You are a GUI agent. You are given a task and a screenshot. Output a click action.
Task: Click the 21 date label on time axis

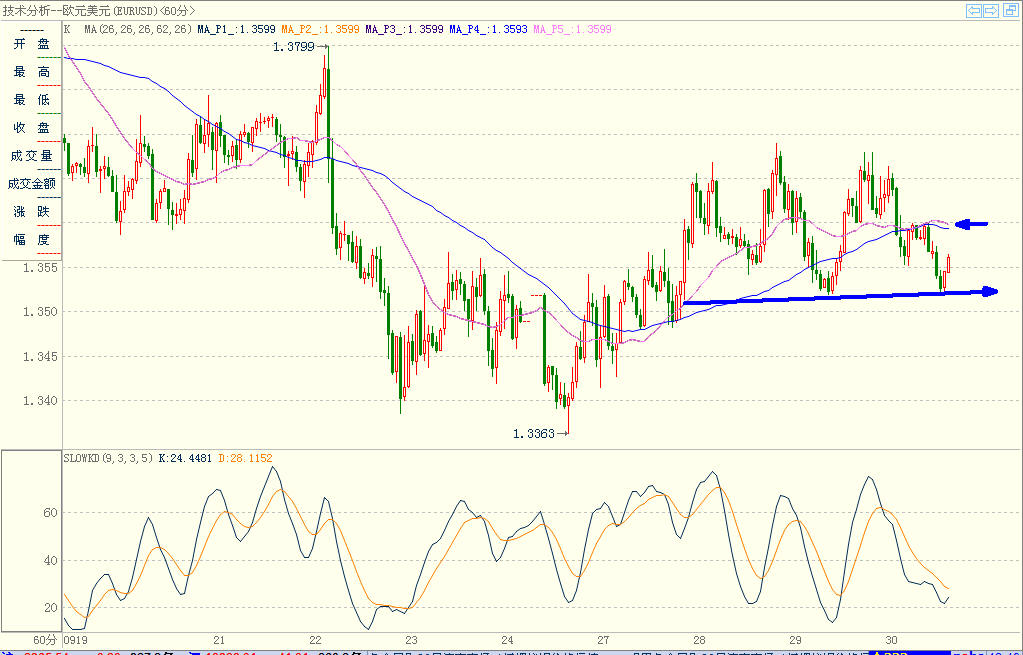click(x=219, y=641)
